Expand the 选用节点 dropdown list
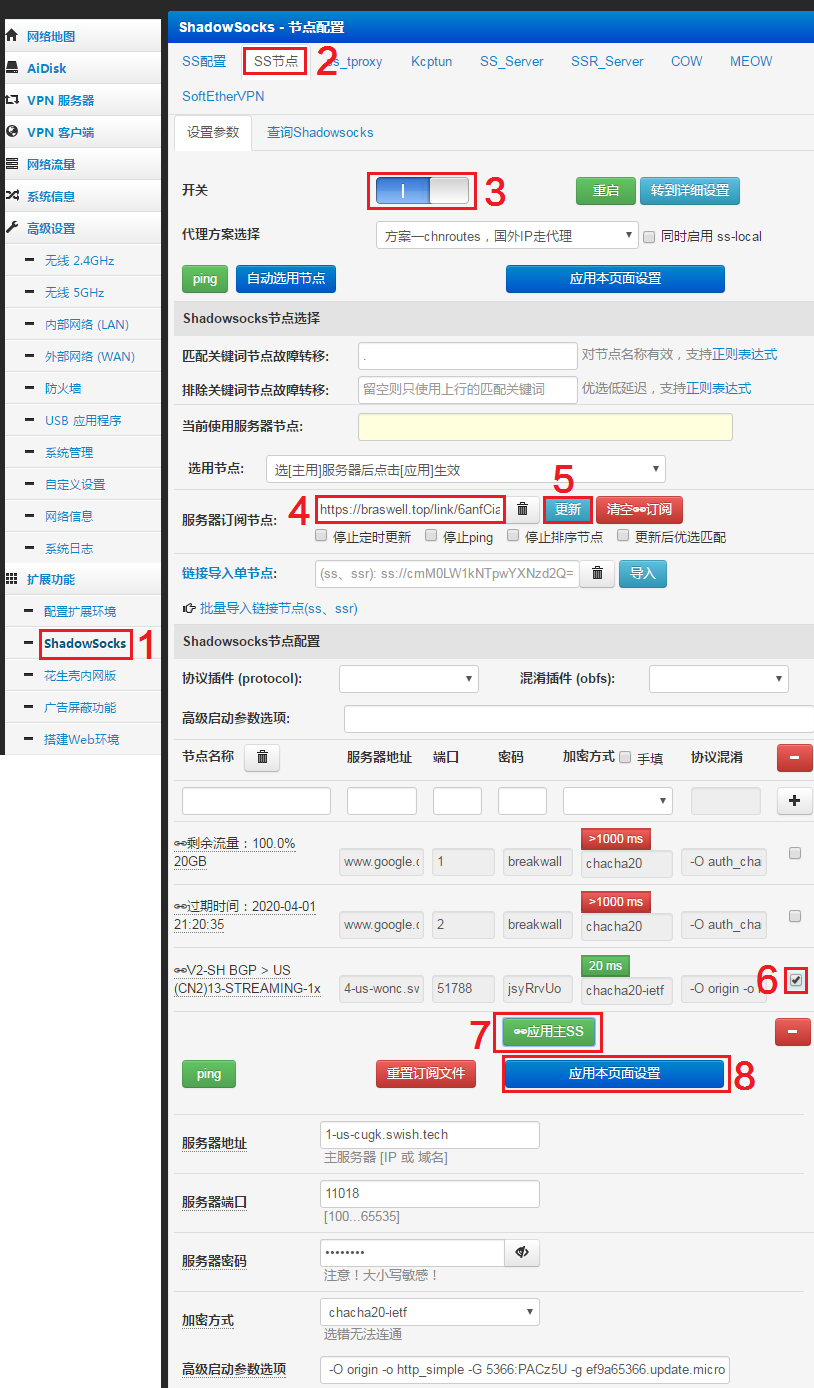 coord(466,469)
